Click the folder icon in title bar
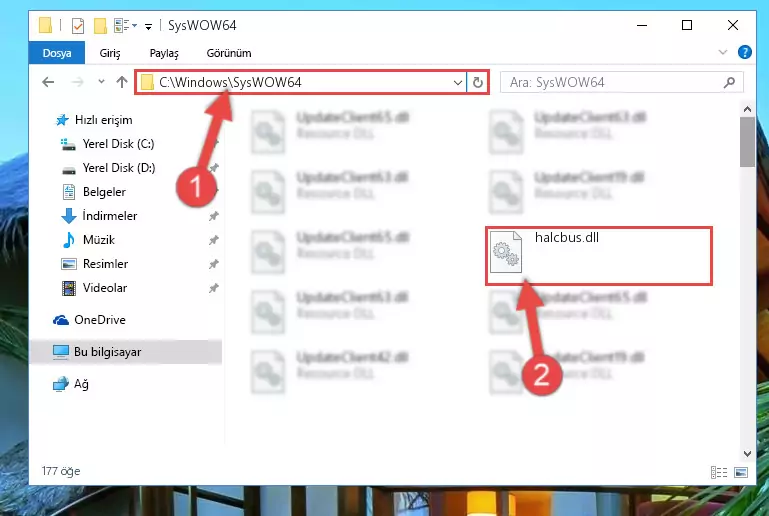Viewport: 769px width, 516px height. pyautogui.click(x=45, y=25)
